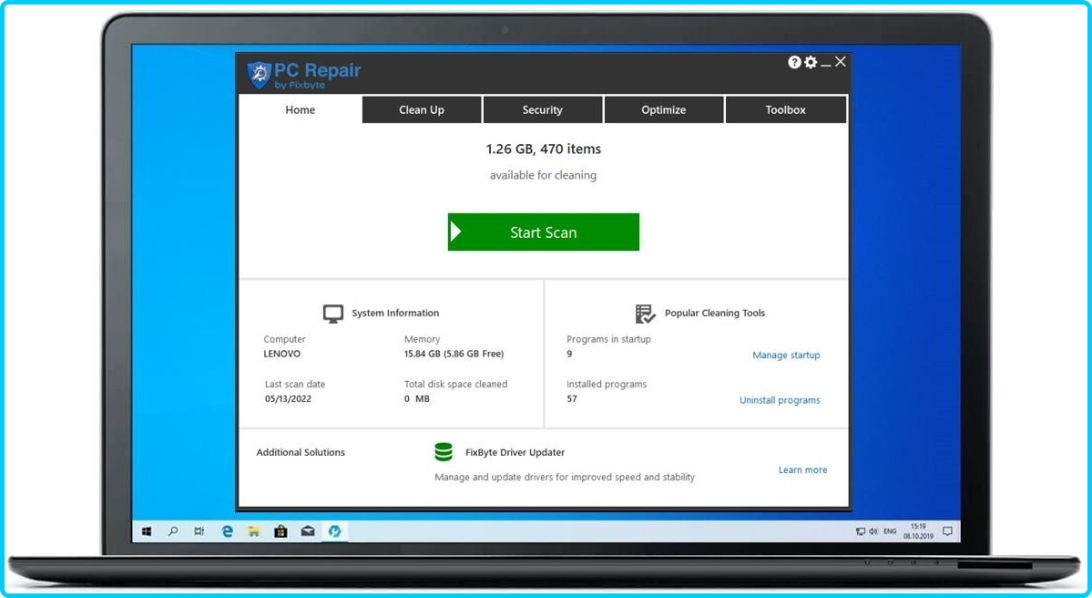Viewport: 1092px width, 598px height.
Task: Open File Explorer from the taskbar
Action: (254, 531)
